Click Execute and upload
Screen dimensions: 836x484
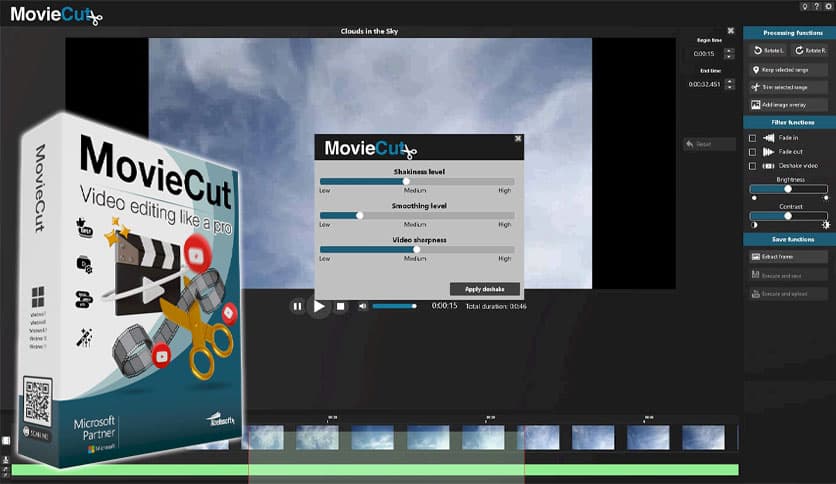(788, 294)
